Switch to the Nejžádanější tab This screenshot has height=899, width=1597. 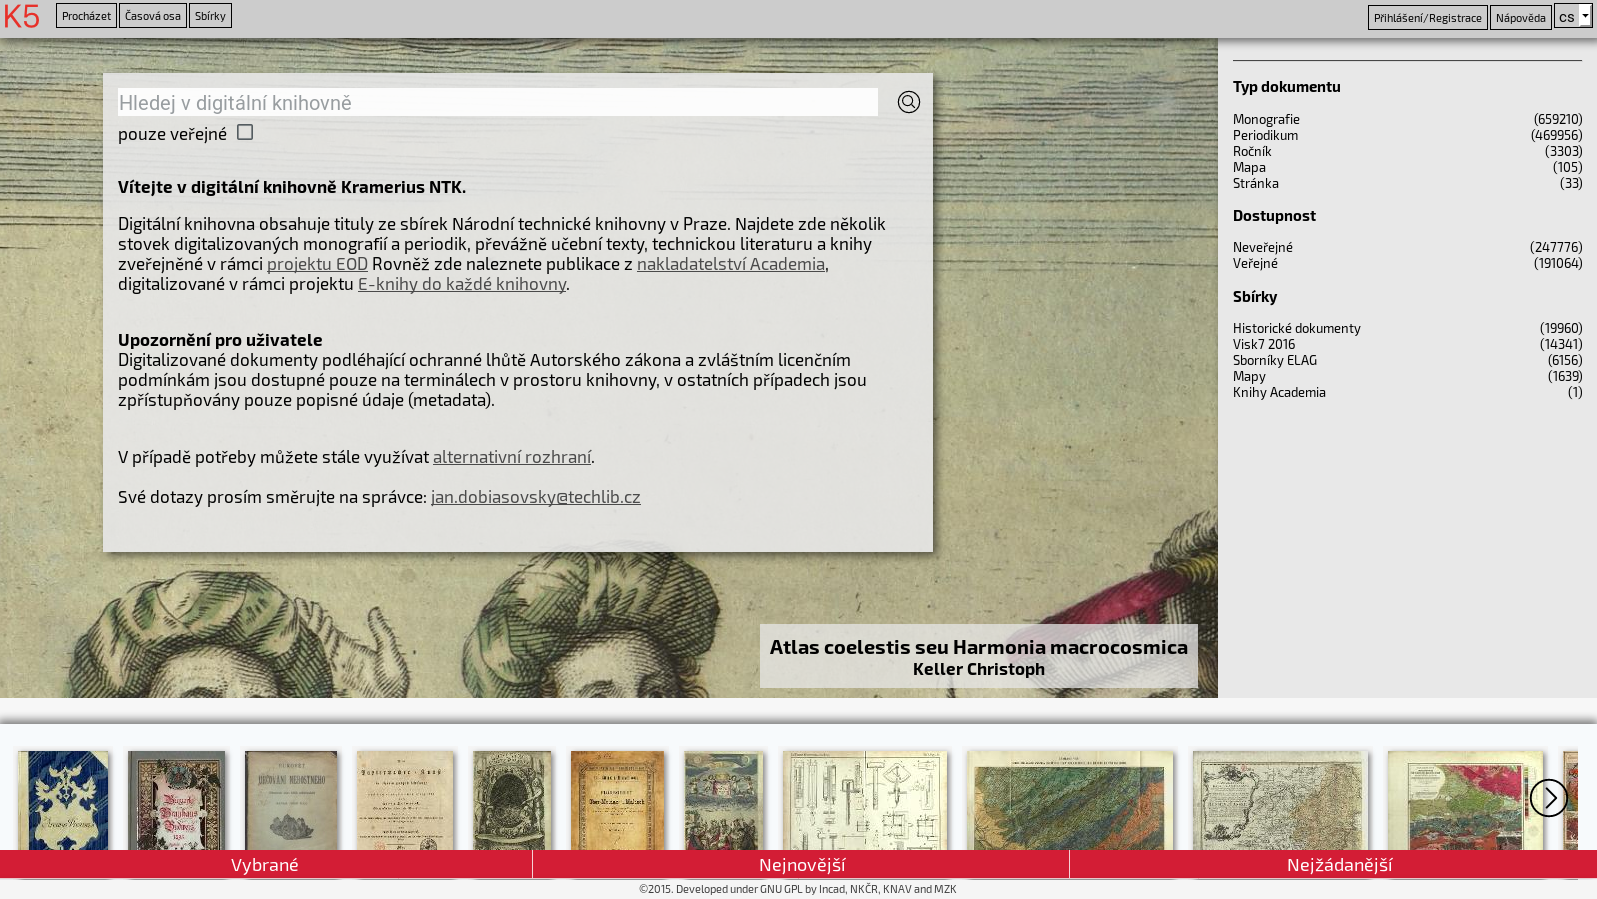click(x=1338, y=865)
